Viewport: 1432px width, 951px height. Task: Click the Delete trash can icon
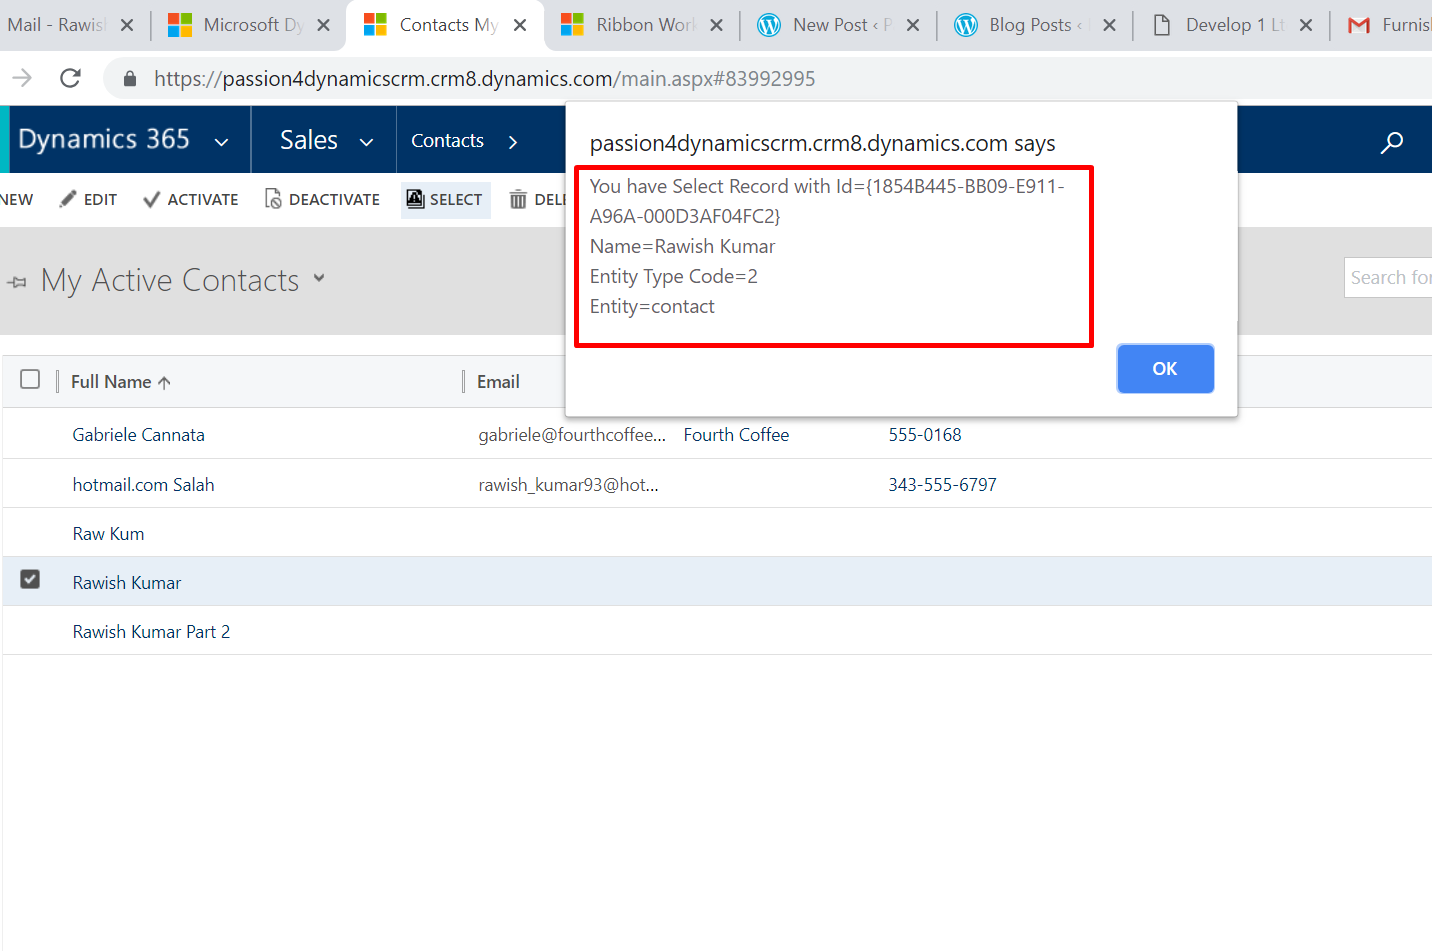coord(518,199)
